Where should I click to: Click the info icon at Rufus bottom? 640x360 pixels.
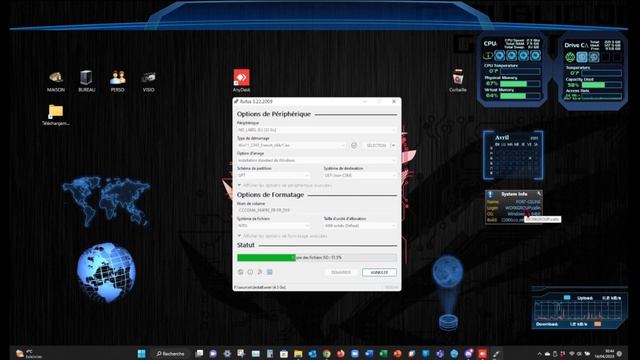pos(250,272)
